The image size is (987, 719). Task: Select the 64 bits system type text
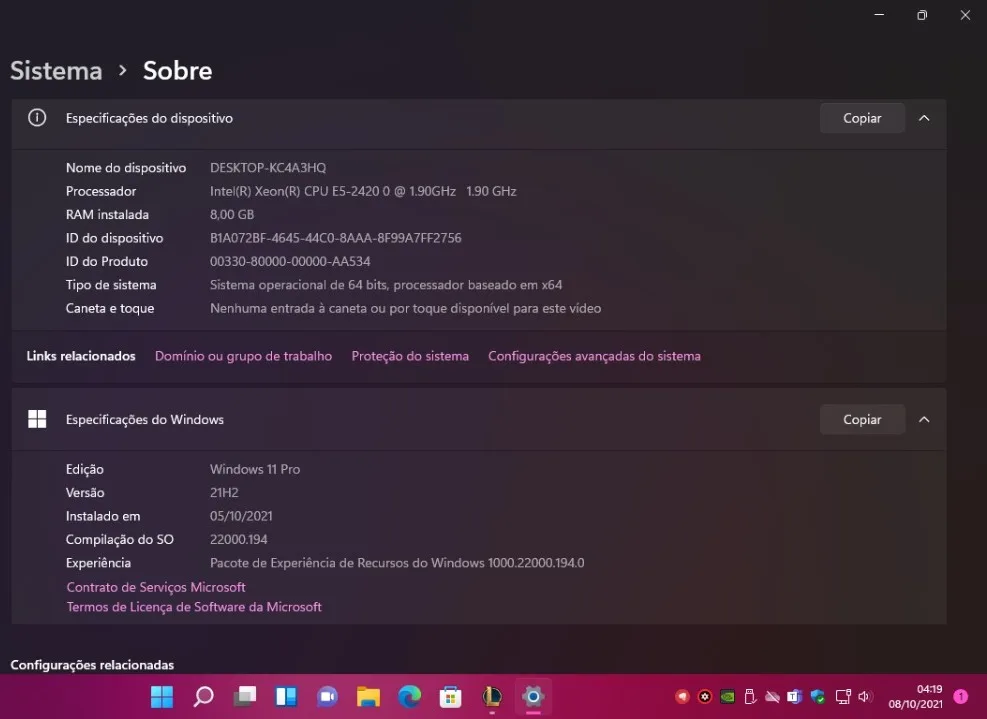pos(386,285)
